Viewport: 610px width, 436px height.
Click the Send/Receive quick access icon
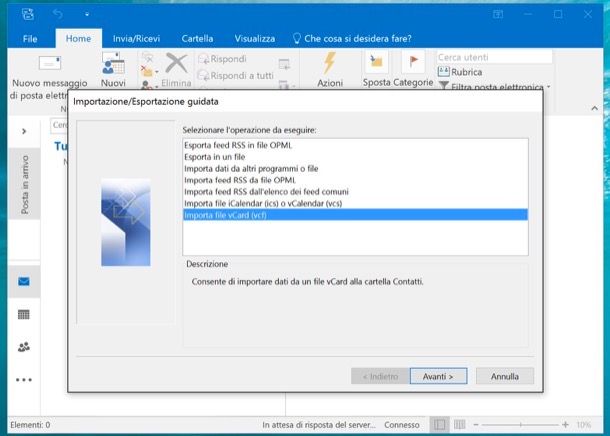click(28, 14)
